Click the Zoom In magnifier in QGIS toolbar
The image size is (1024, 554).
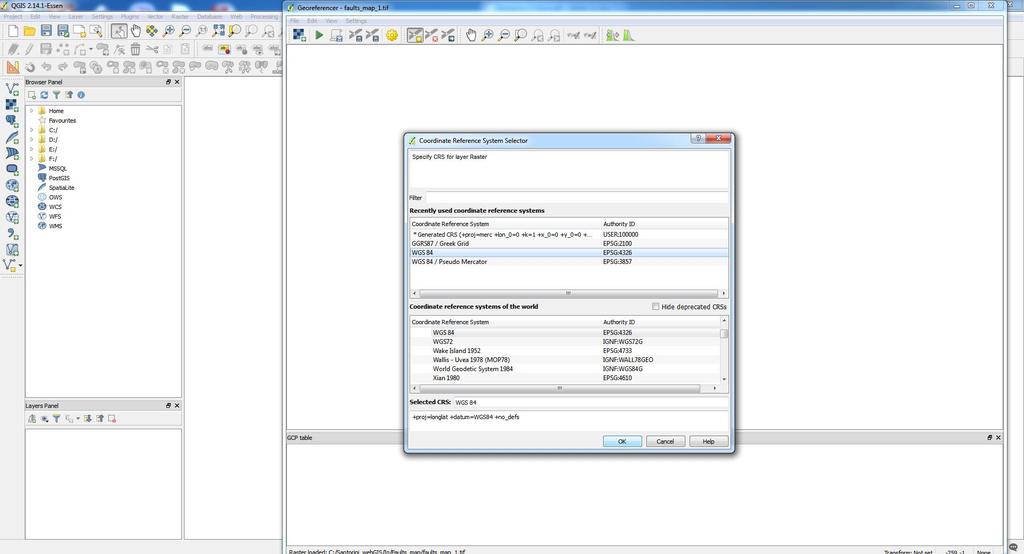point(169,31)
